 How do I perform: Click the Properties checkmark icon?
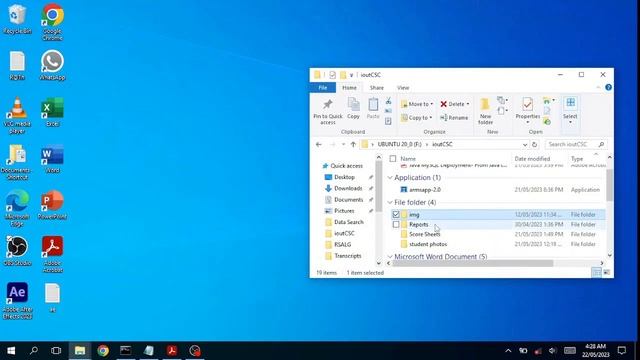pos(527,104)
